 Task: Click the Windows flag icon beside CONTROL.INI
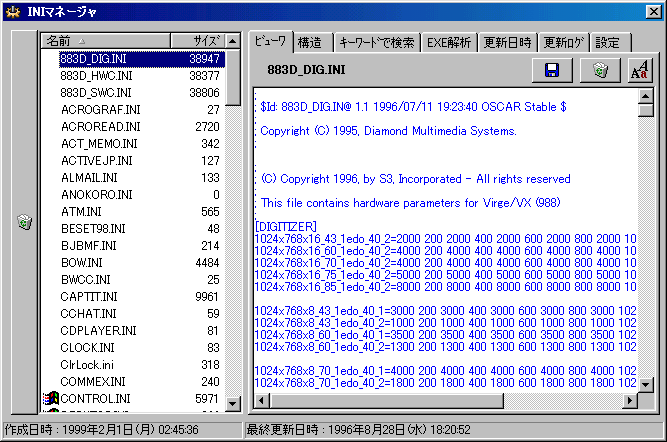(51, 399)
